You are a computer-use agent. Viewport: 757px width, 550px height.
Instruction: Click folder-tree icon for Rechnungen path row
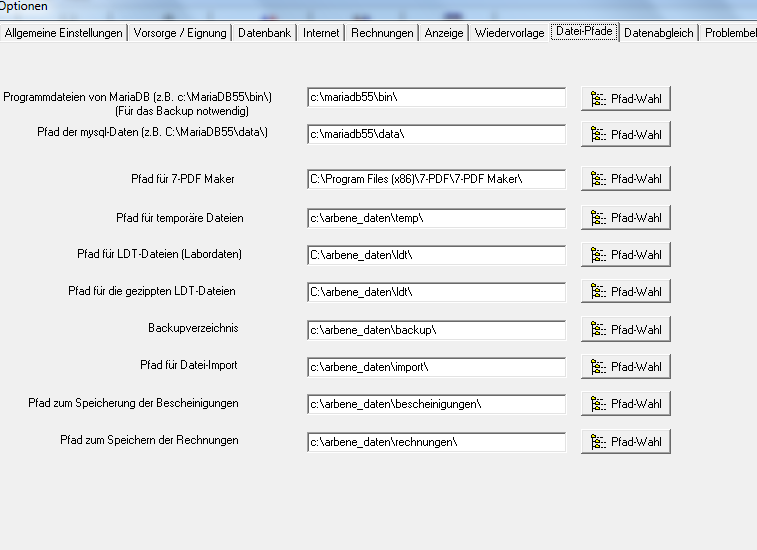click(x=599, y=442)
